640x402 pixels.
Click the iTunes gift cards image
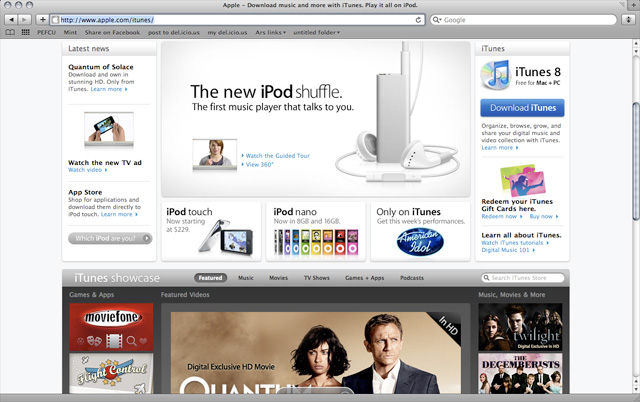click(x=522, y=180)
